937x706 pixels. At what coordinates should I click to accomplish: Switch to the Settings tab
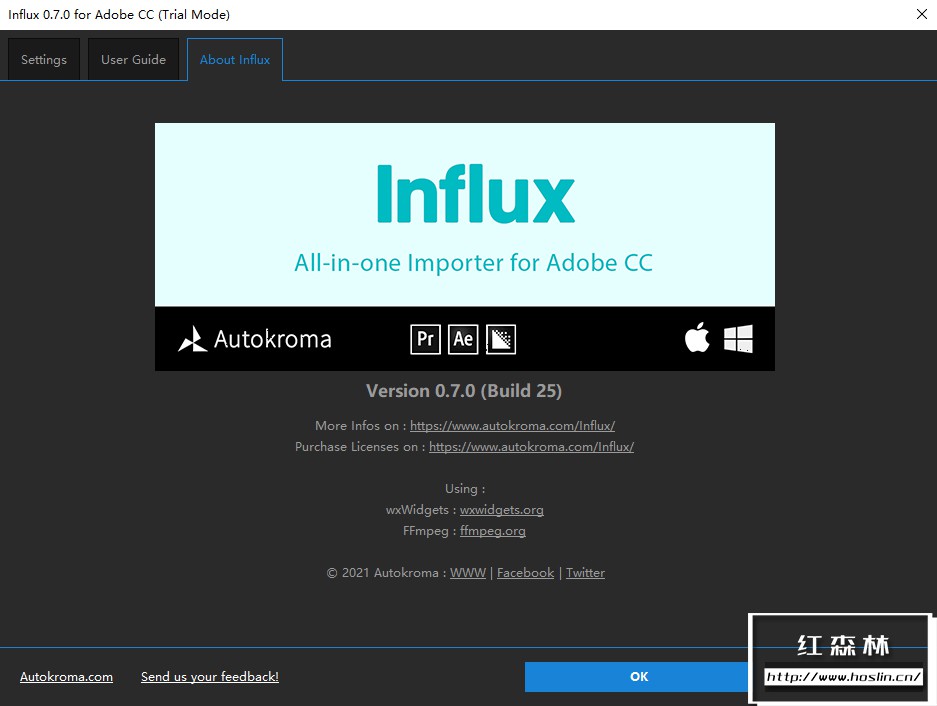click(x=44, y=59)
